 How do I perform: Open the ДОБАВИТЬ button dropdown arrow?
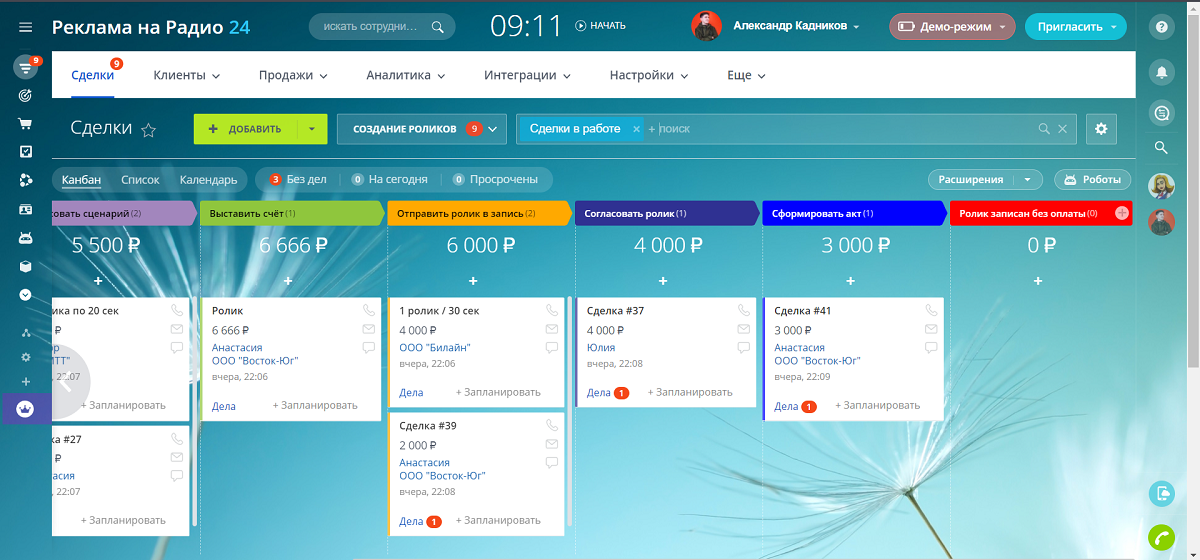coord(312,129)
